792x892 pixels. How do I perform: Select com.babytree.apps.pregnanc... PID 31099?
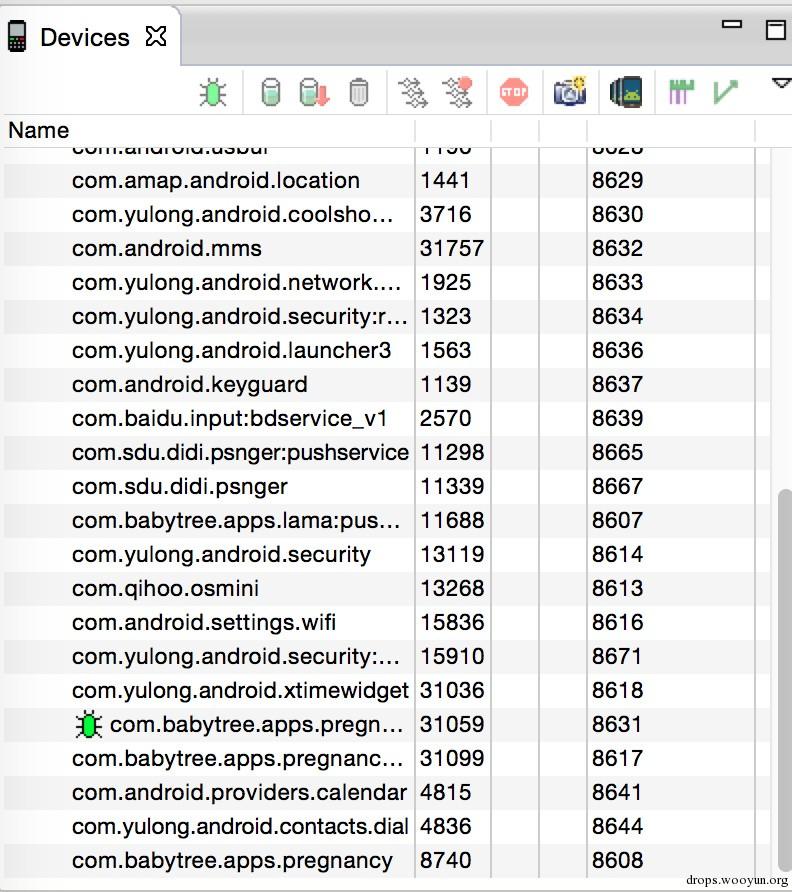[387, 759]
